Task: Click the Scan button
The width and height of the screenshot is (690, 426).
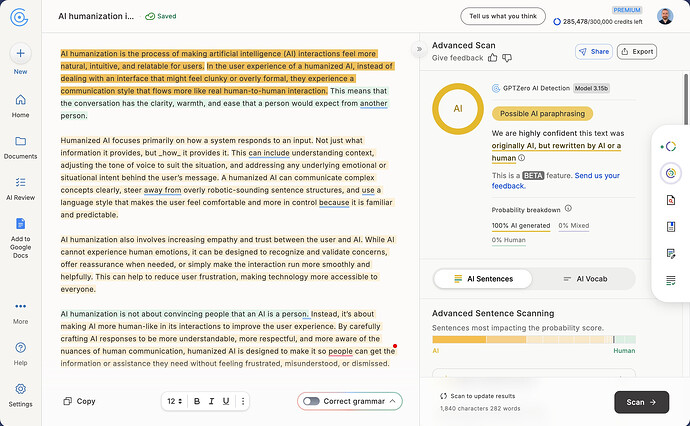Action: (x=641, y=402)
